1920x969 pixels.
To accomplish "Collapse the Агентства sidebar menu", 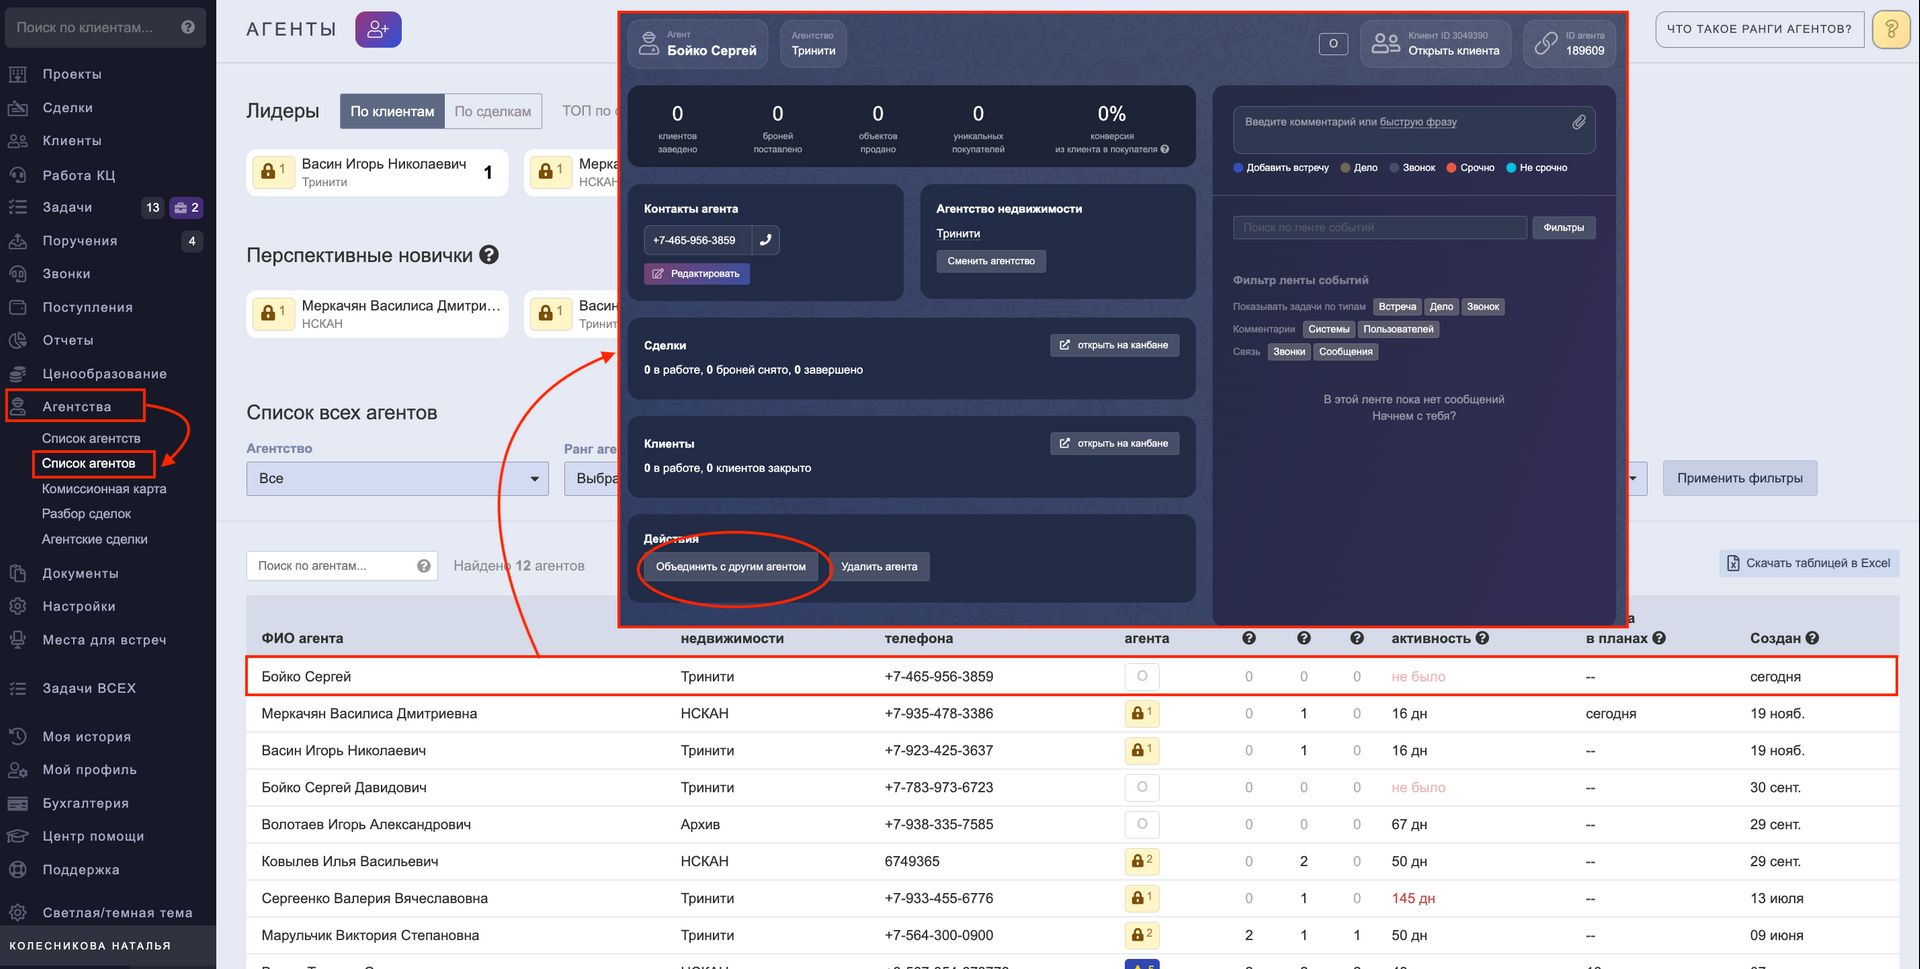I will (76, 407).
